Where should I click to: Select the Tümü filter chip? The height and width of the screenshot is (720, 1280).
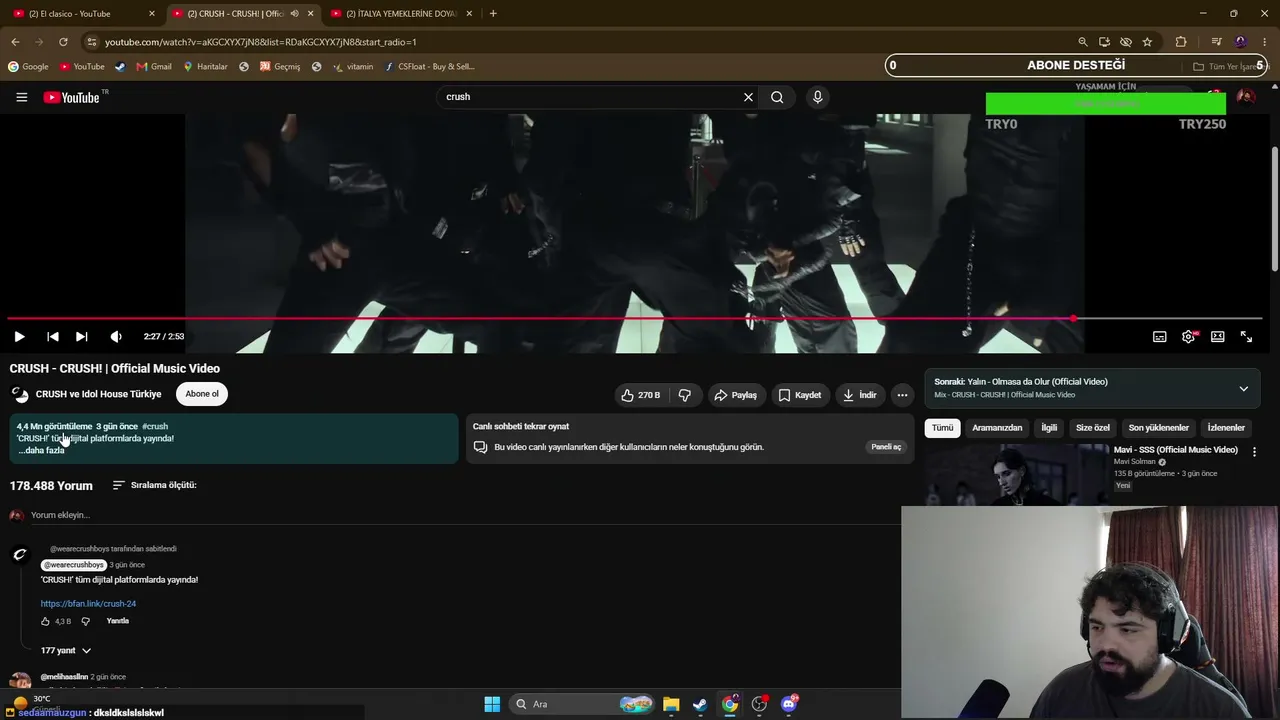click(x=943, y=428)
